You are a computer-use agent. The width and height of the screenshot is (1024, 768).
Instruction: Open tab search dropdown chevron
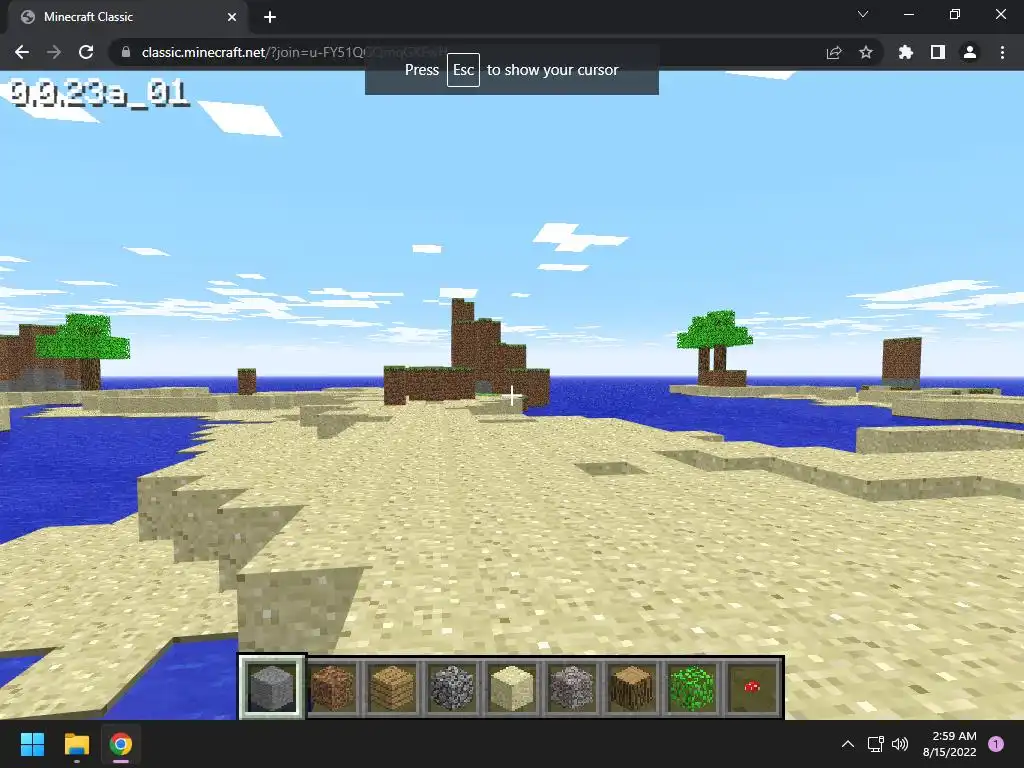pos(863,14)
